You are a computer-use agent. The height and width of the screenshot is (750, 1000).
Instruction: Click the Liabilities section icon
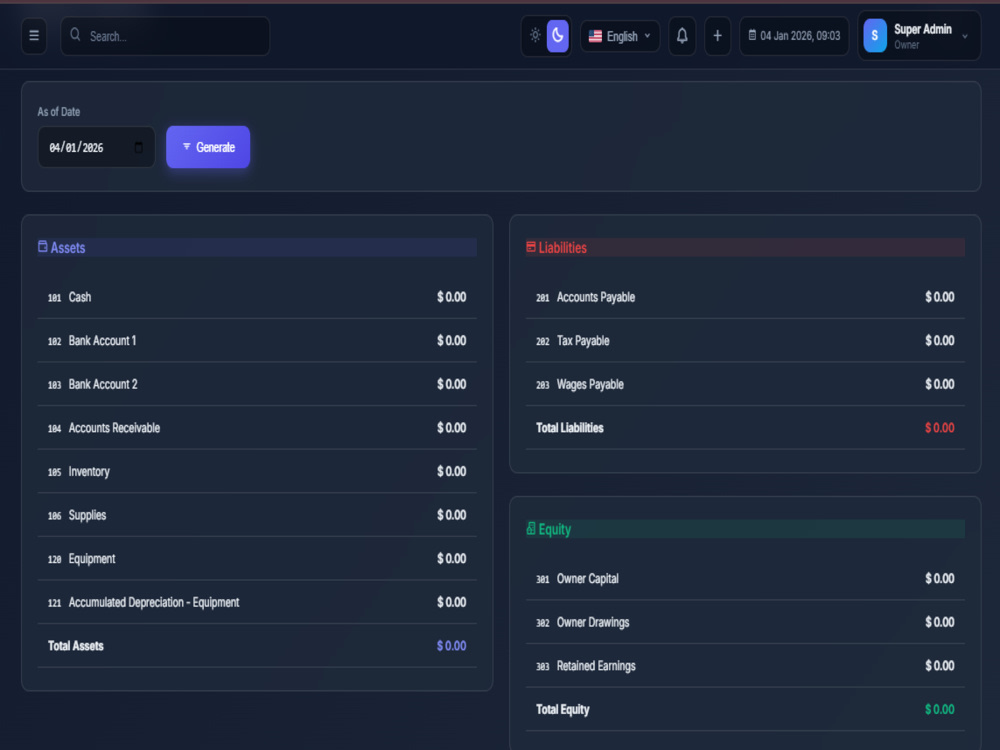(x=531, y=247)
